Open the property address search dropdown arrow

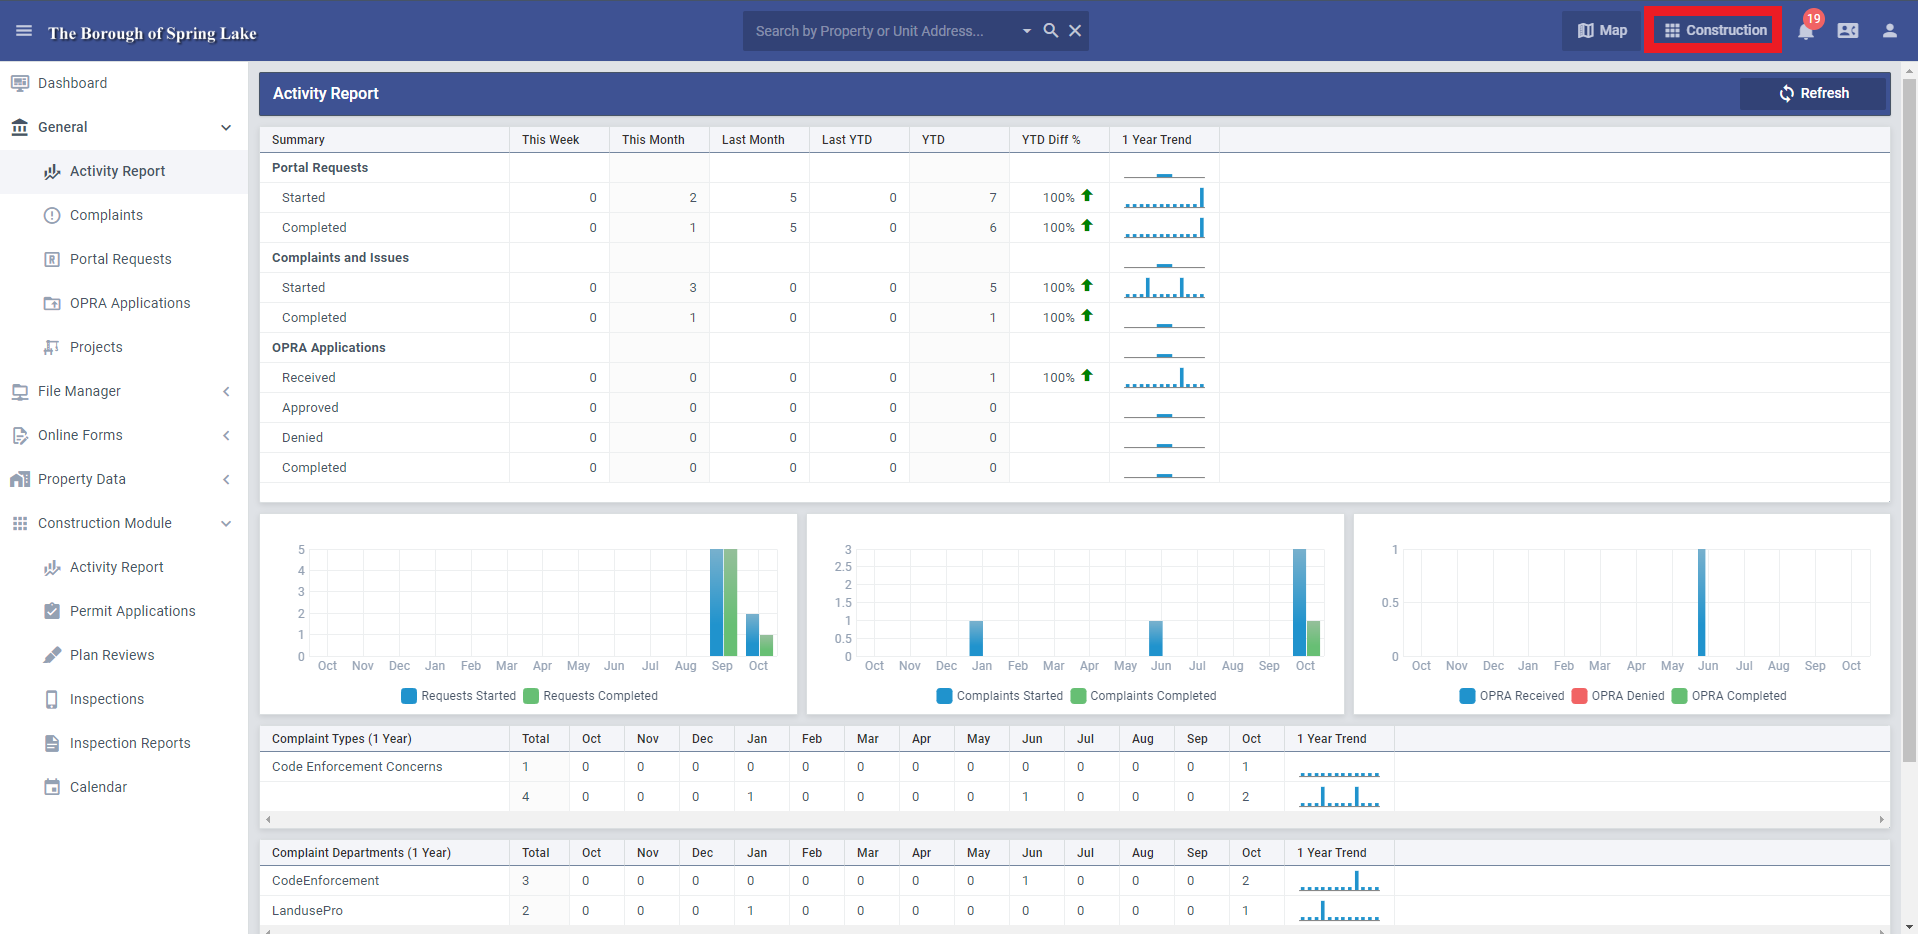[1027, 31]
